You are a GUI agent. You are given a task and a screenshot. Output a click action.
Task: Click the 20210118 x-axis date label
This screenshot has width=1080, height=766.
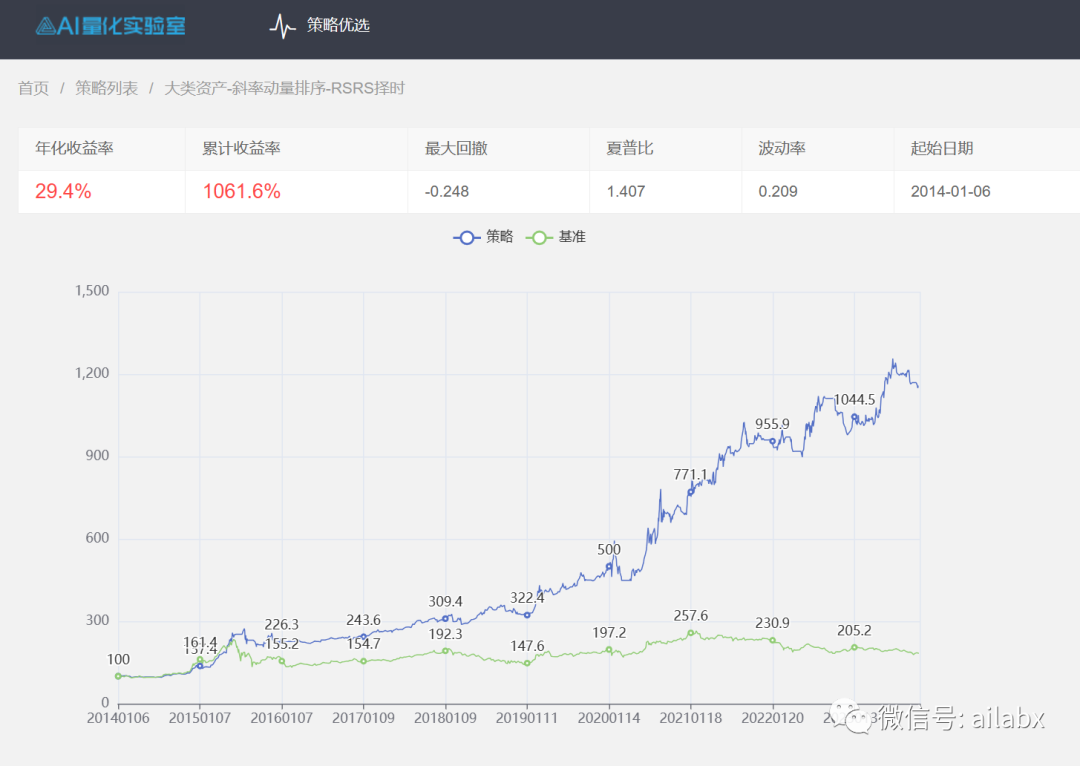pos(691,718)
